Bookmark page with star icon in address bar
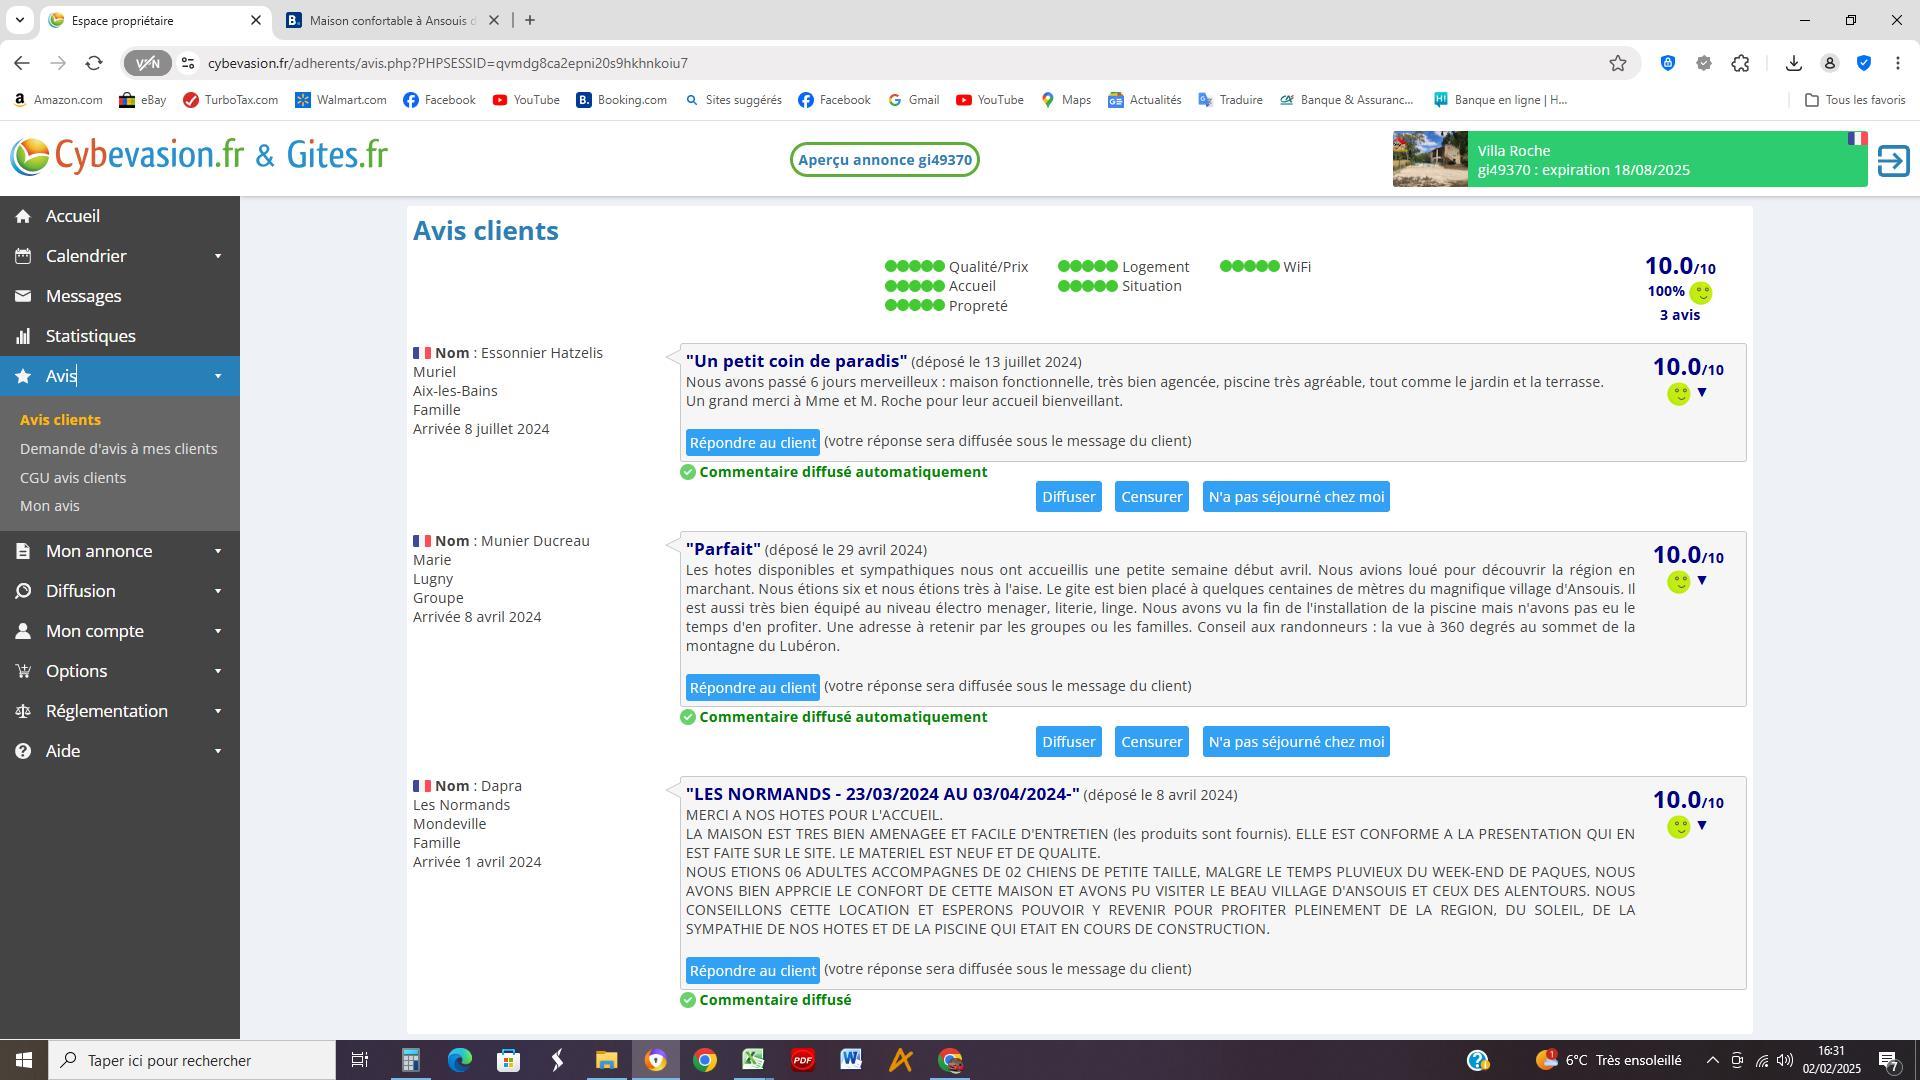 tap(1617, 63)
